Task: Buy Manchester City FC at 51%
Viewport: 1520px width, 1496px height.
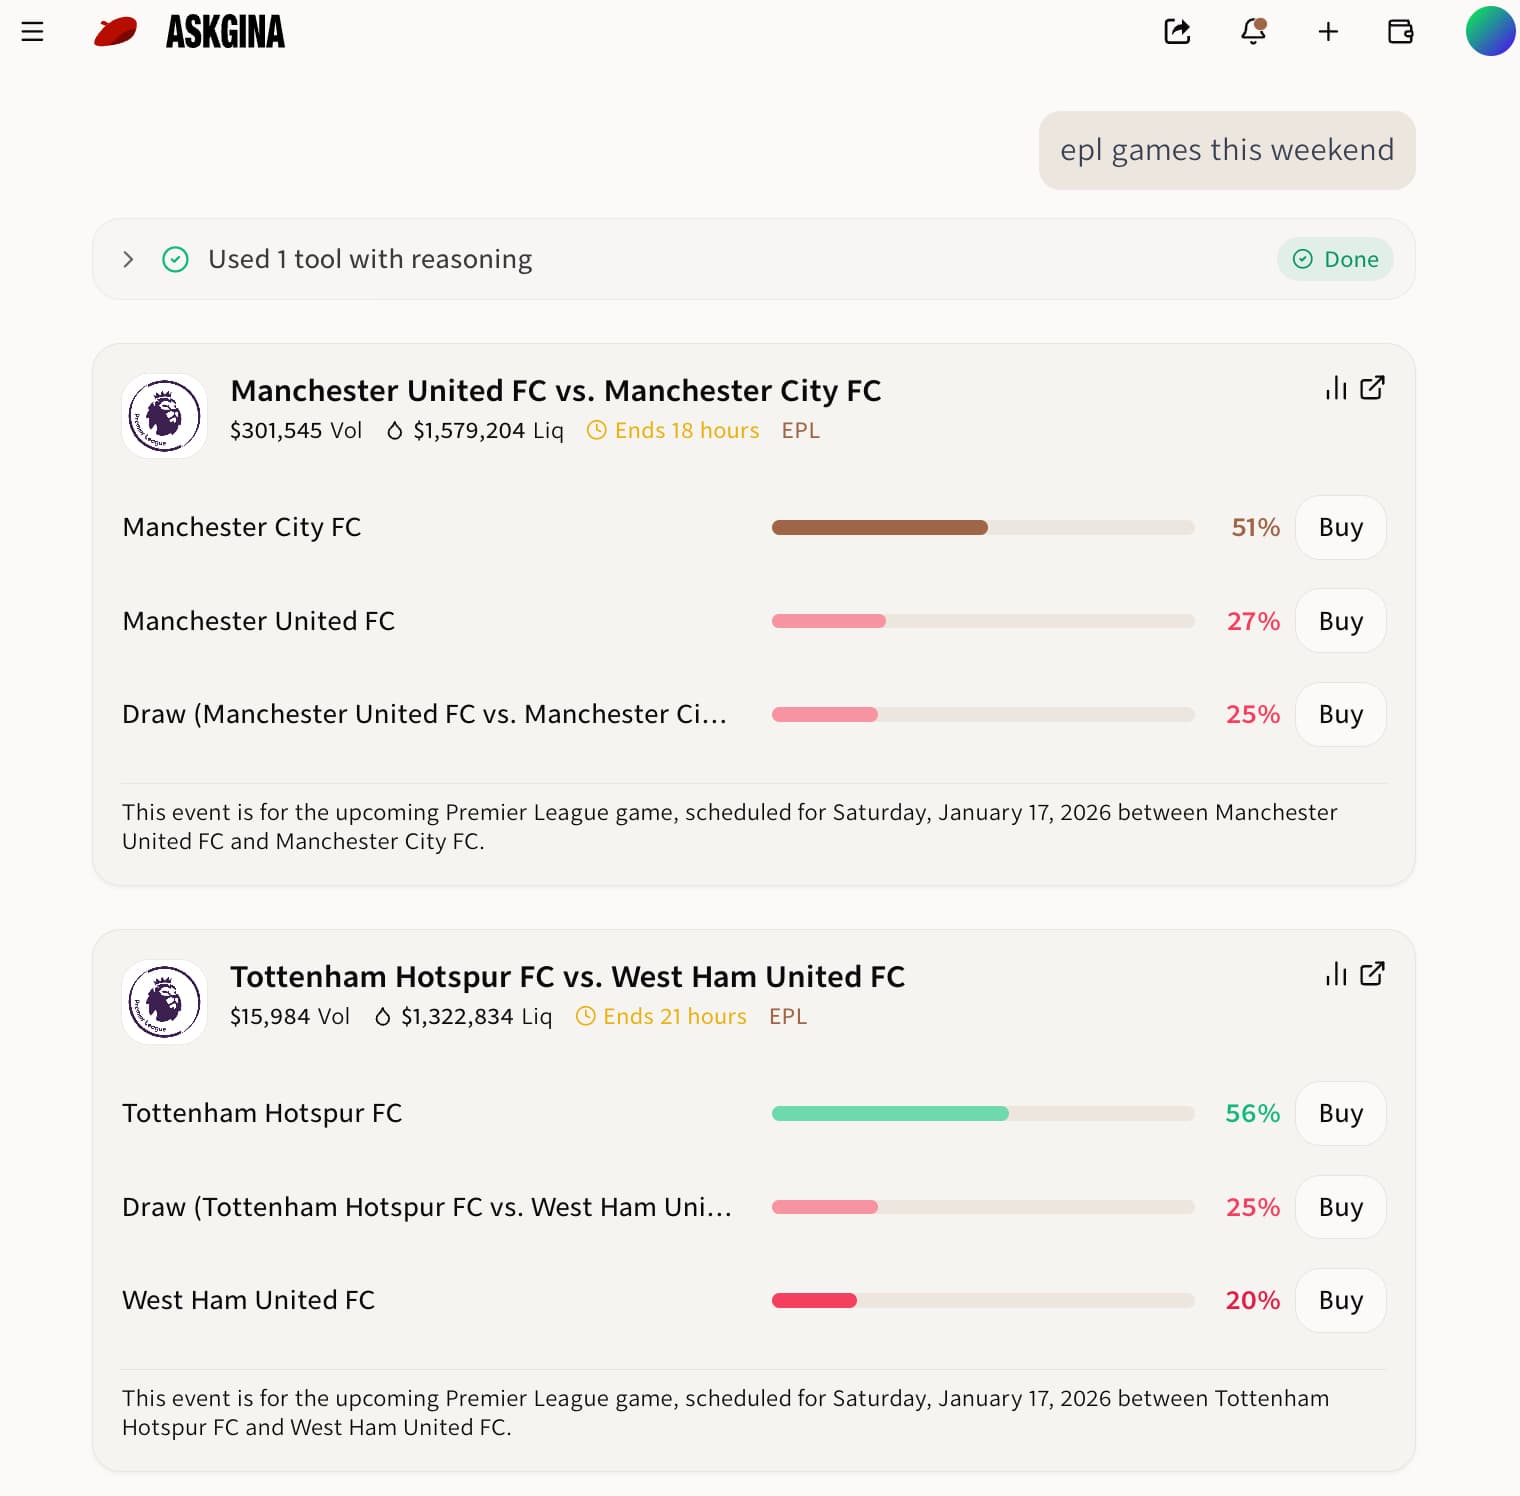Action: 1340,528
